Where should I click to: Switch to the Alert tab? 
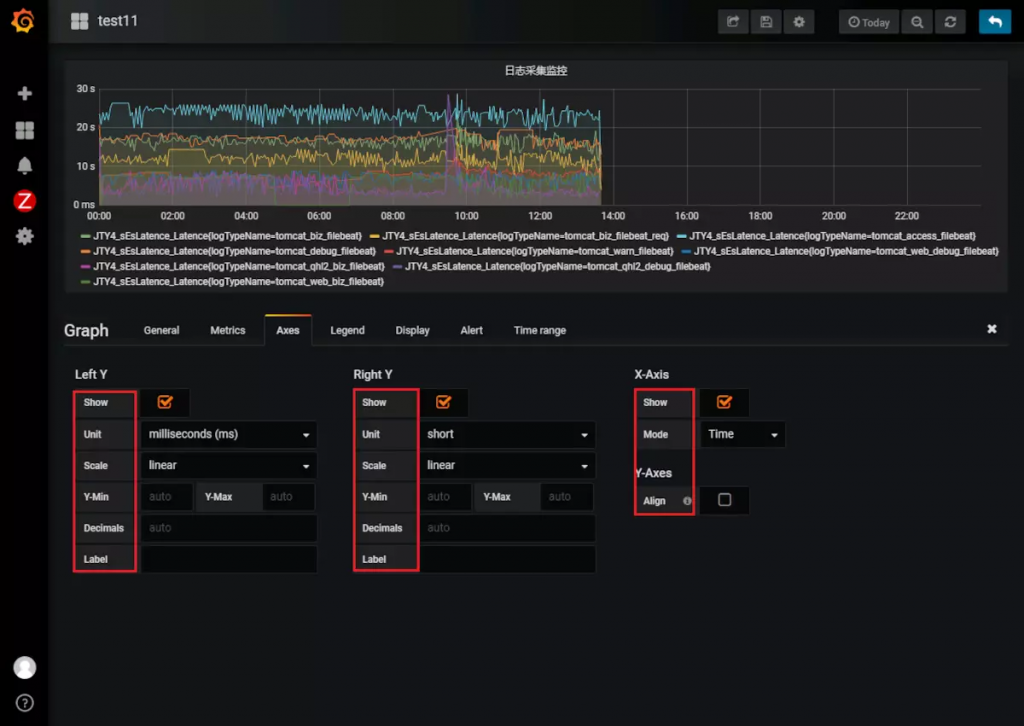pos(472,330)
